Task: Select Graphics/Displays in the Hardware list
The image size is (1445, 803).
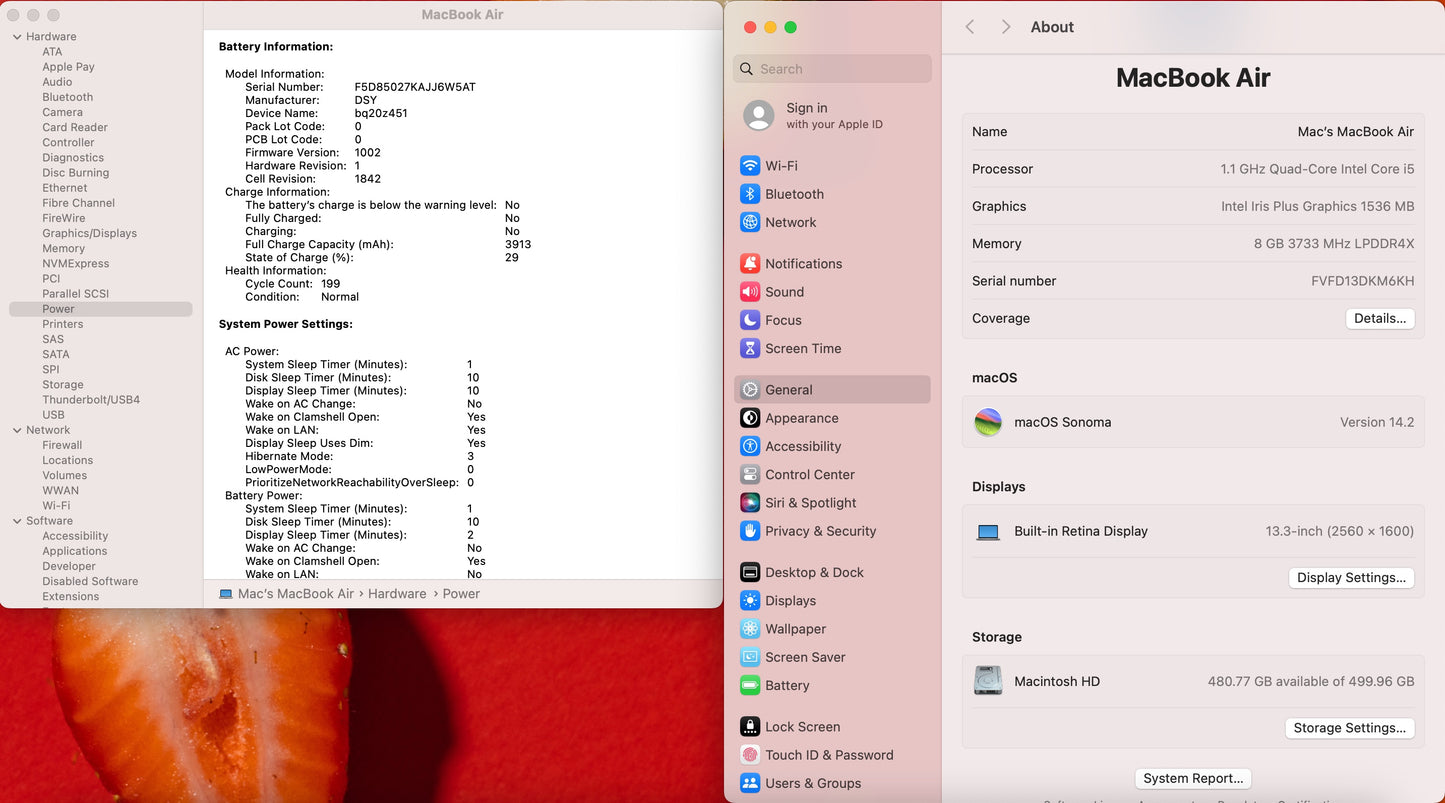Action: [89, 233]
